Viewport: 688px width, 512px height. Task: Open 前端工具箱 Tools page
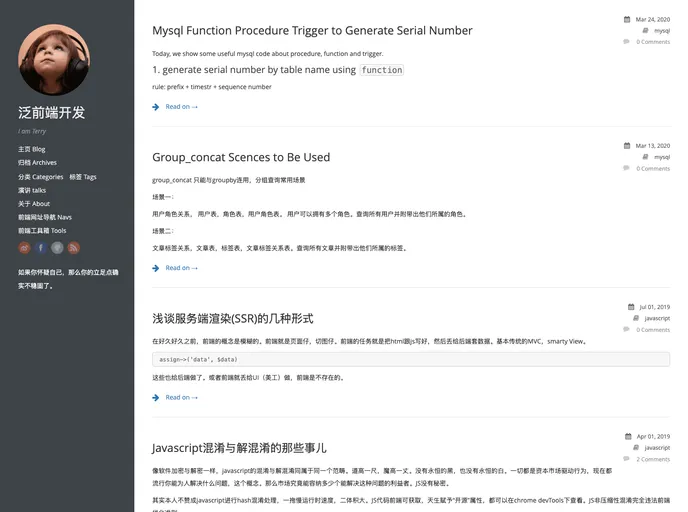point(42,231)
